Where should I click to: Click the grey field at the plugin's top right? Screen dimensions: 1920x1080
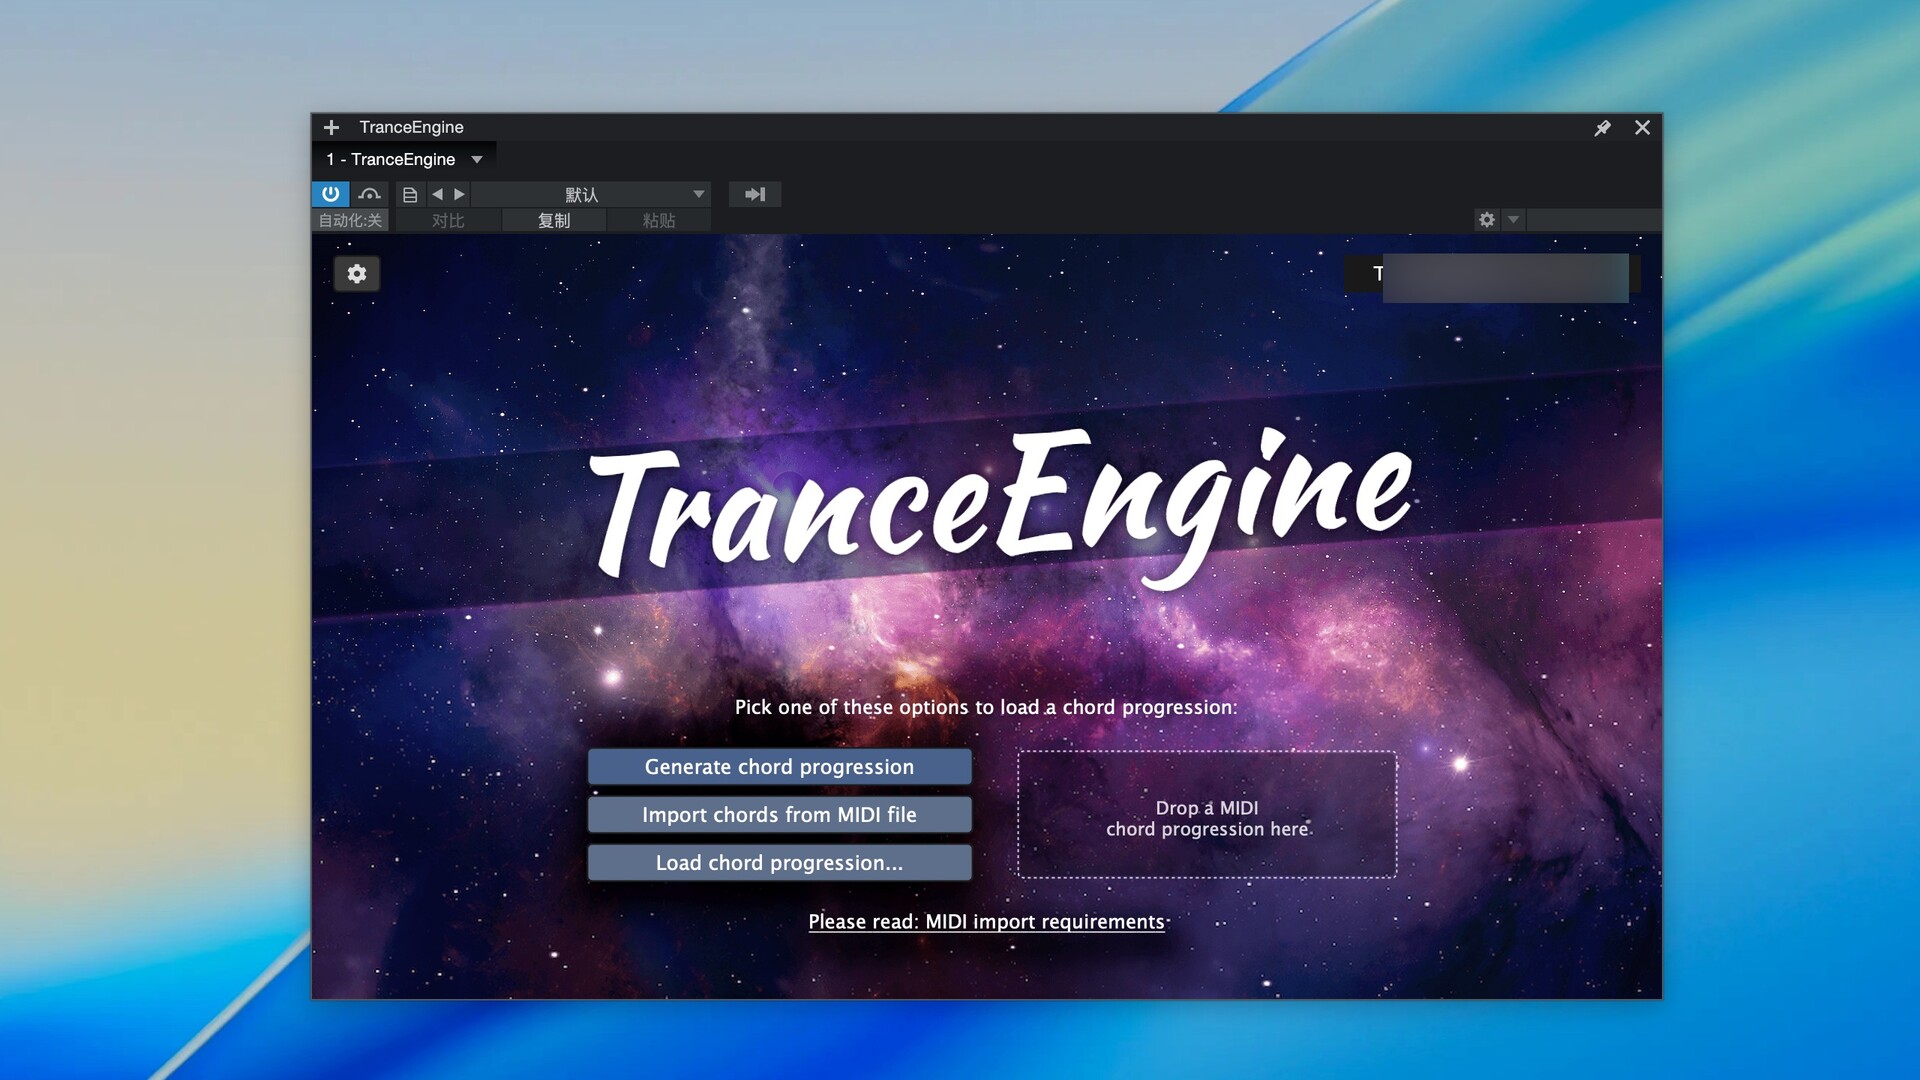point(1505,277)
